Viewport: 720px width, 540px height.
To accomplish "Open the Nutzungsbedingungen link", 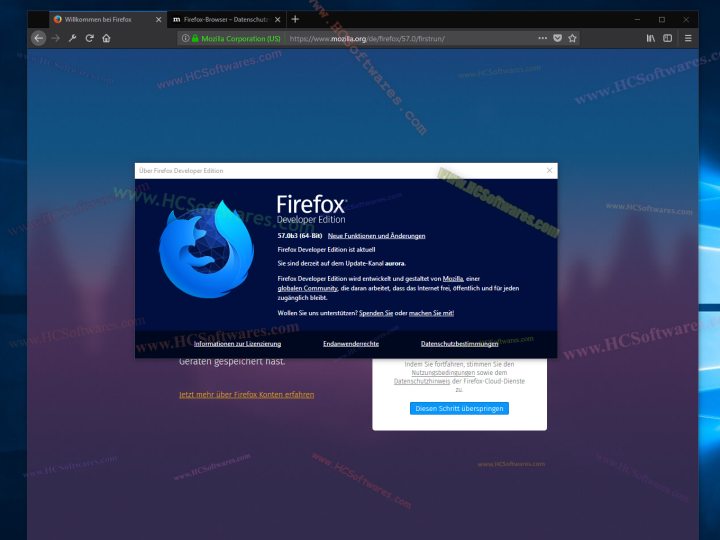I will (x=443, y=372).
